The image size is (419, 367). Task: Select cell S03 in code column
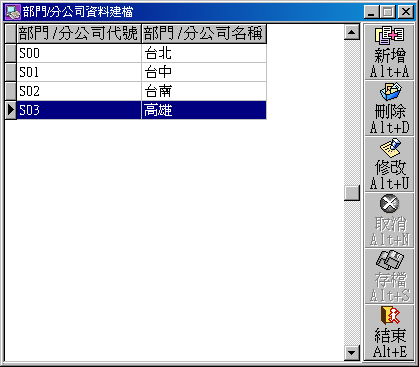[79, 110]
